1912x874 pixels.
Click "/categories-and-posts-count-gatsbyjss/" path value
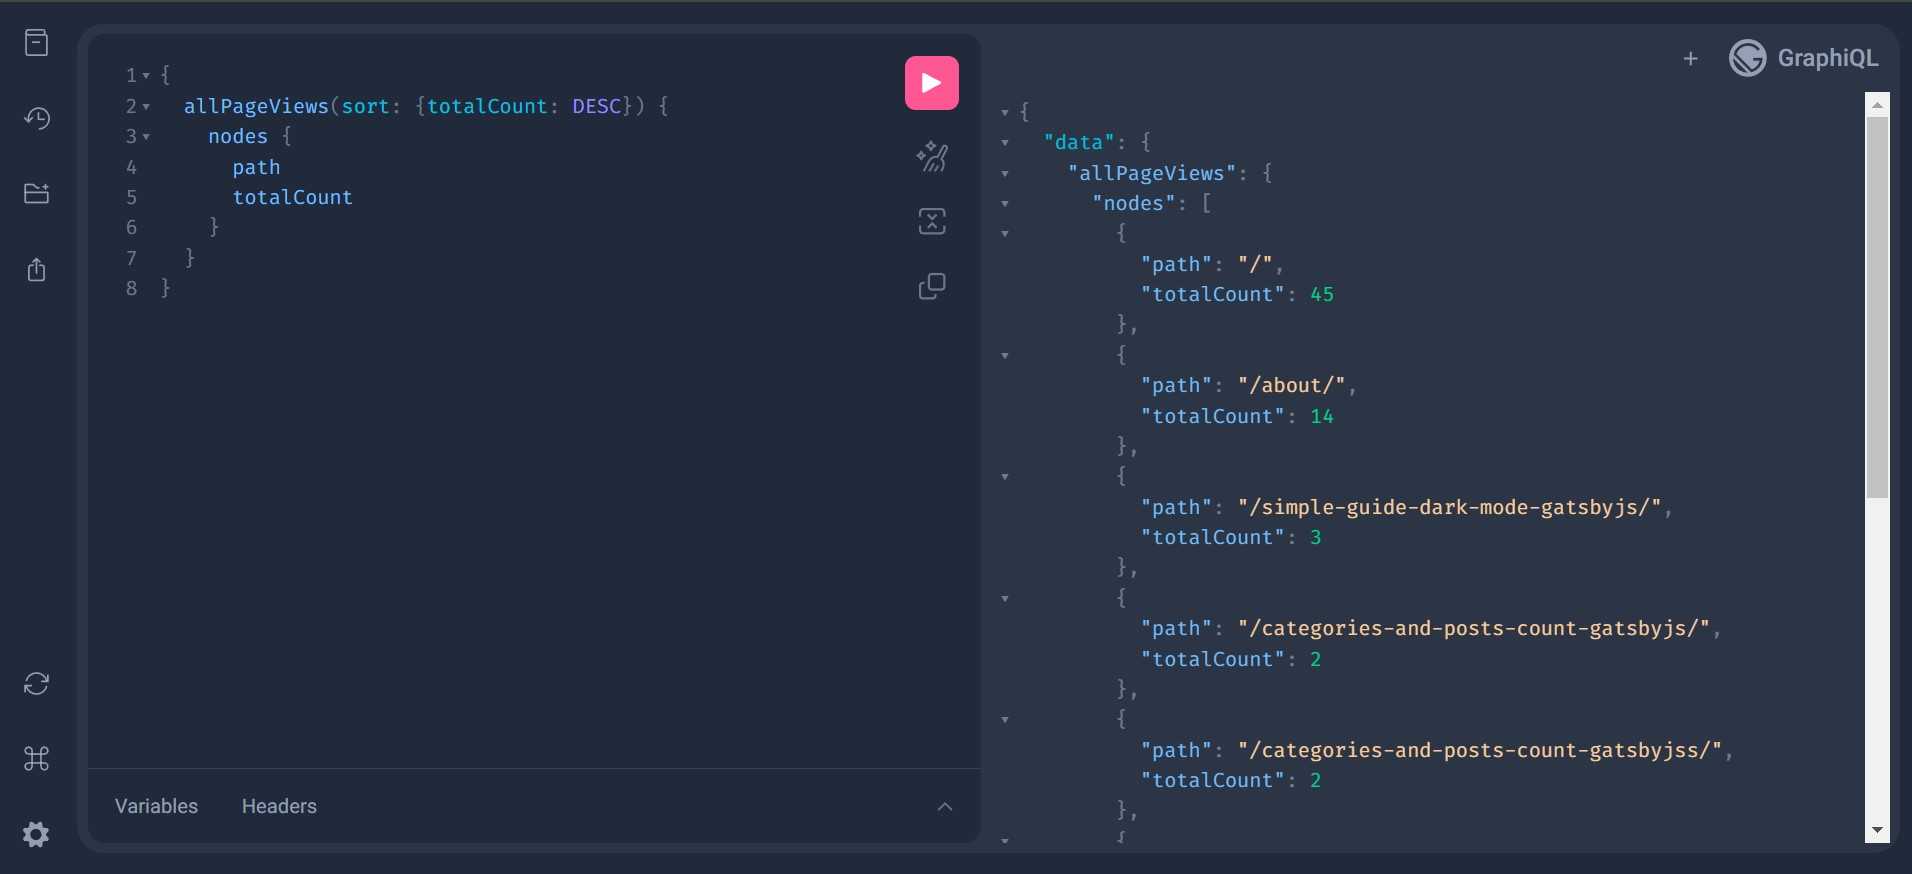(x=1480, y=750)
